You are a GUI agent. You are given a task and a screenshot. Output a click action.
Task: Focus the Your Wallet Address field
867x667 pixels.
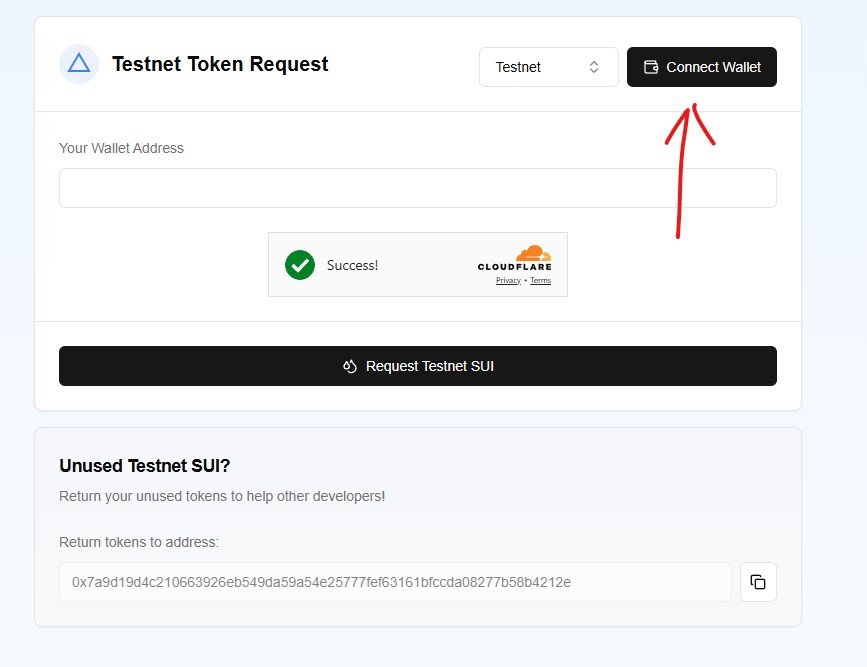(x=418, y=188)
